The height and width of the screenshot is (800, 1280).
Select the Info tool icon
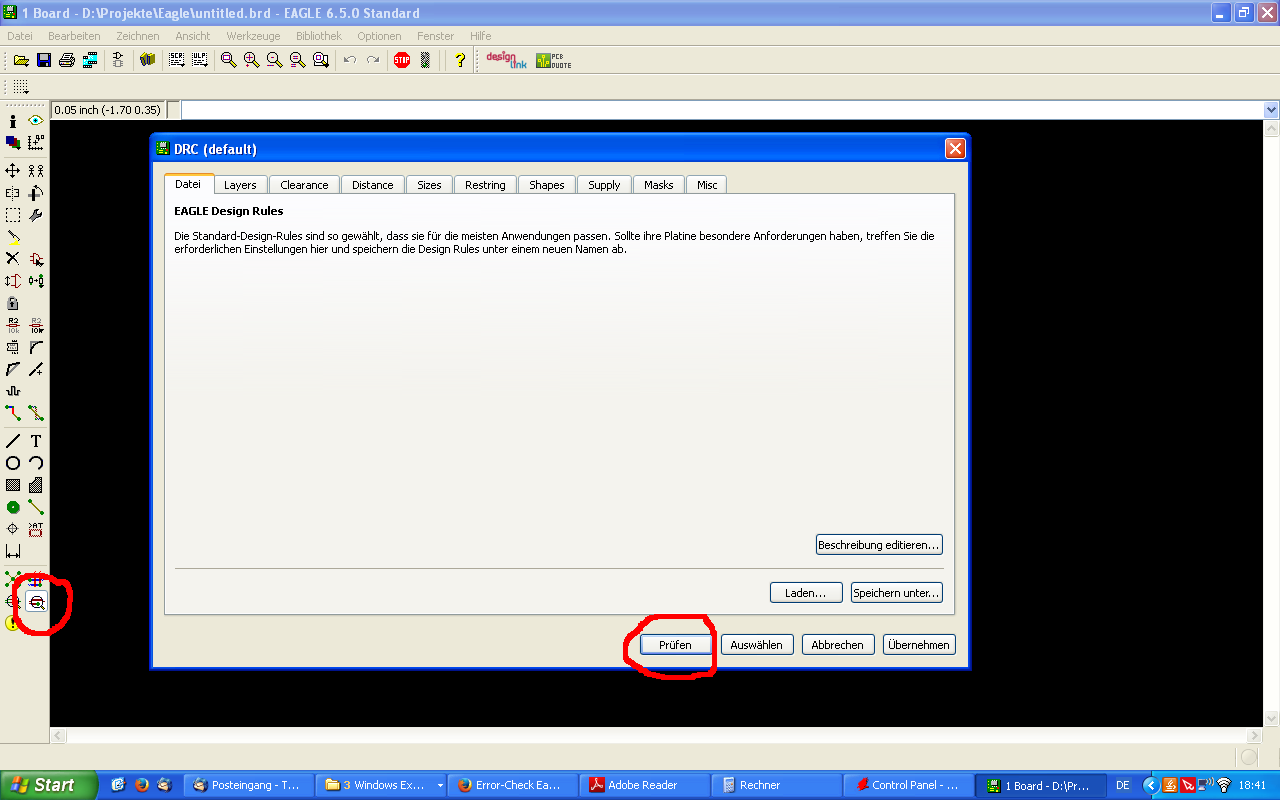click(13, 121)
